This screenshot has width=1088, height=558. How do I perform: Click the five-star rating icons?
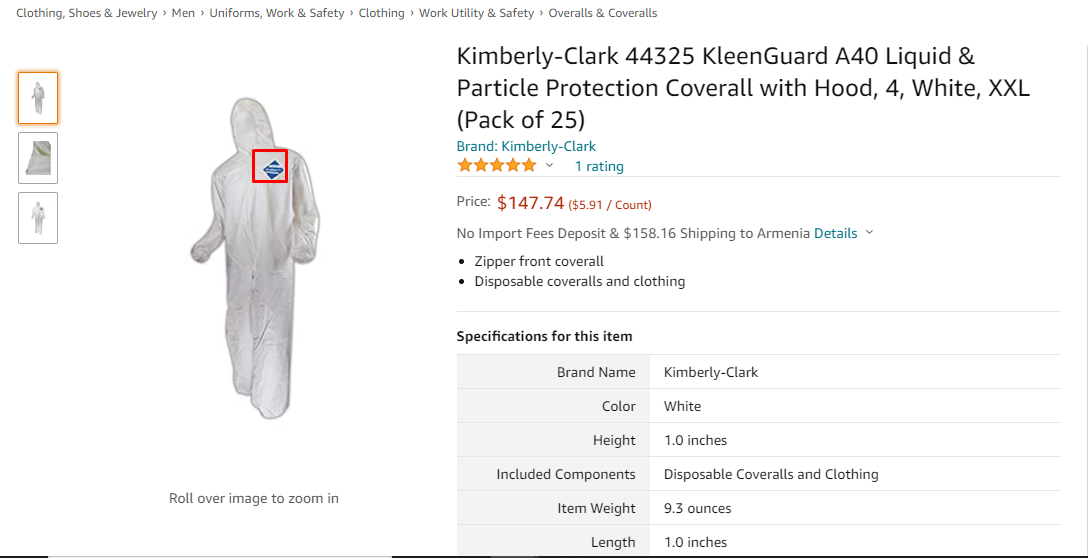[x=496, y=165]
